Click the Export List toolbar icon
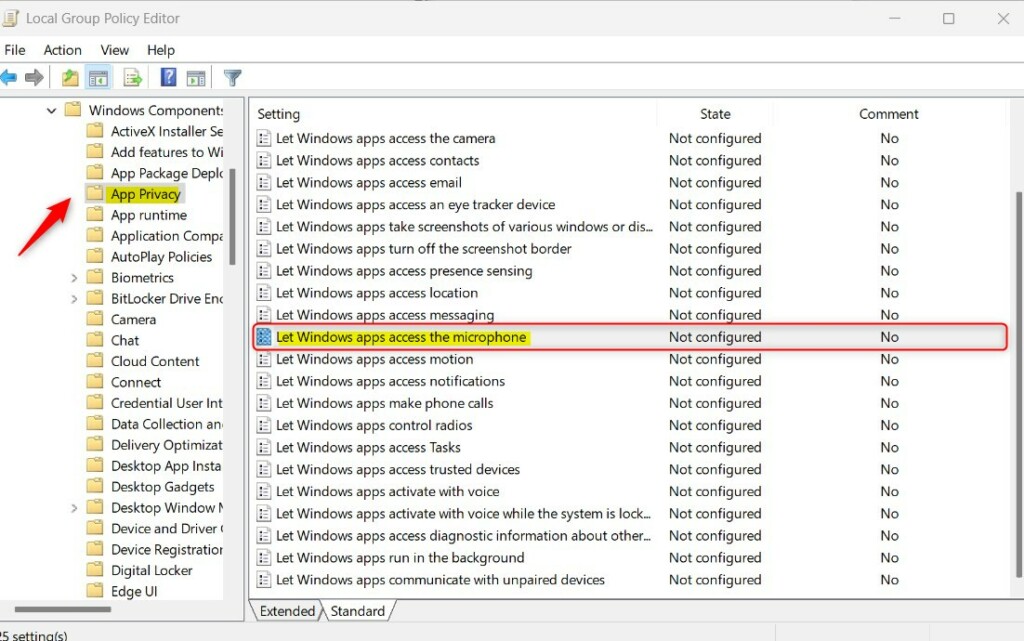The image size is (1024, 641). pyautogui.click(x=133, y=78)
